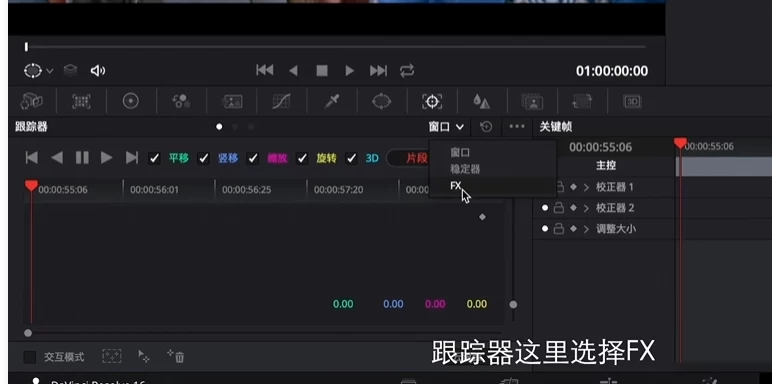Viewport: 772px width, 384px height.
Task: Toggle the 缩放 zoom checkbox
Action: pos(253,158)
